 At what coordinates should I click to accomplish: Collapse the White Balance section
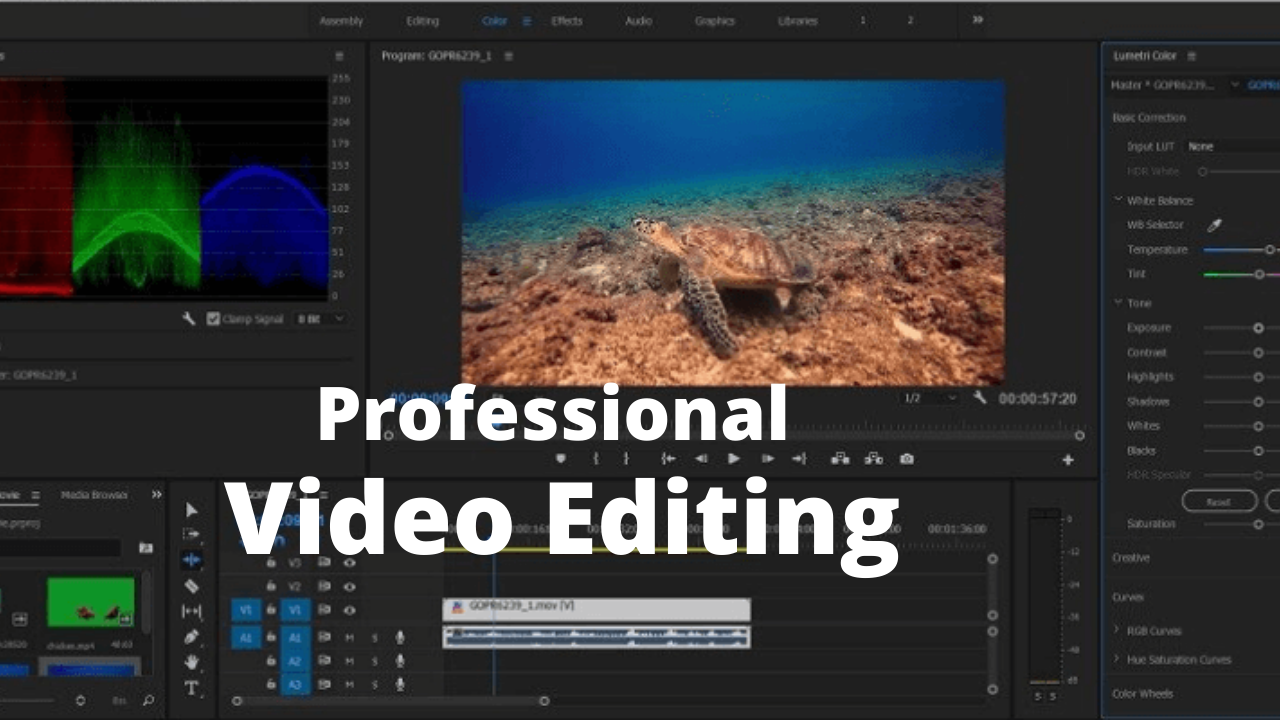(x=1118, y=200)
